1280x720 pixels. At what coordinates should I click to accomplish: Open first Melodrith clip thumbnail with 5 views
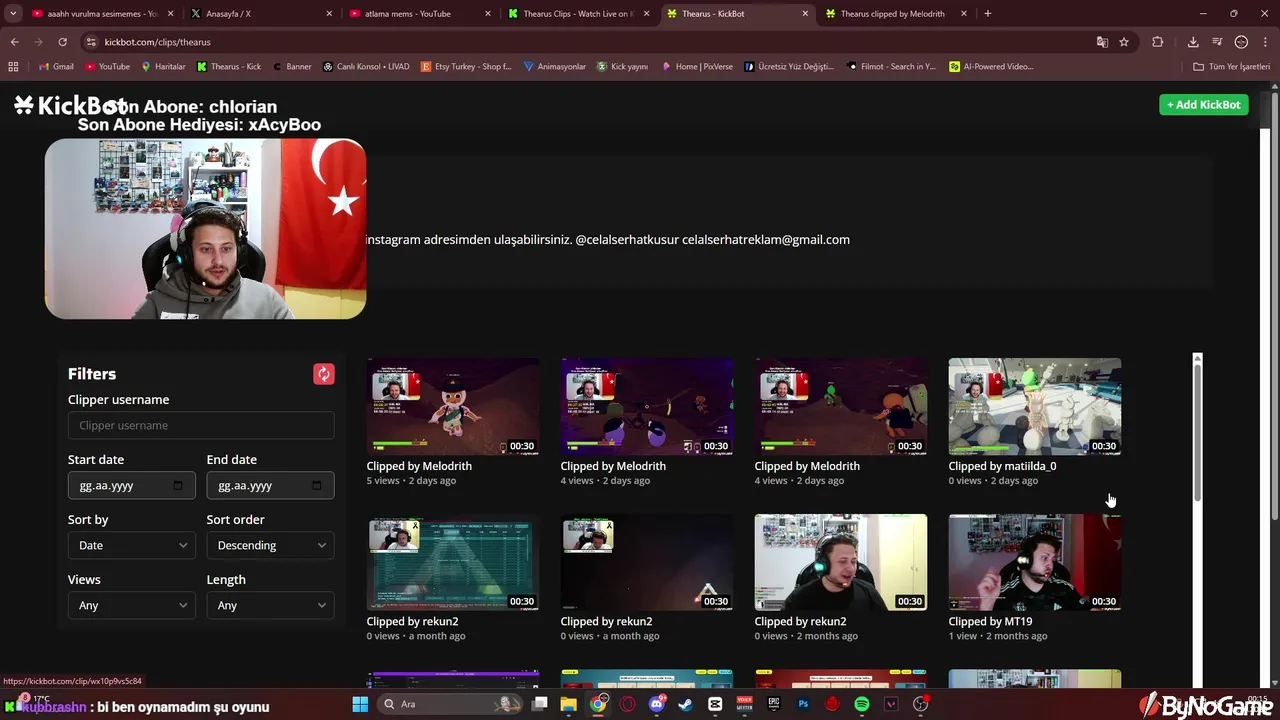pyautogui.click(x=453, y=406)
